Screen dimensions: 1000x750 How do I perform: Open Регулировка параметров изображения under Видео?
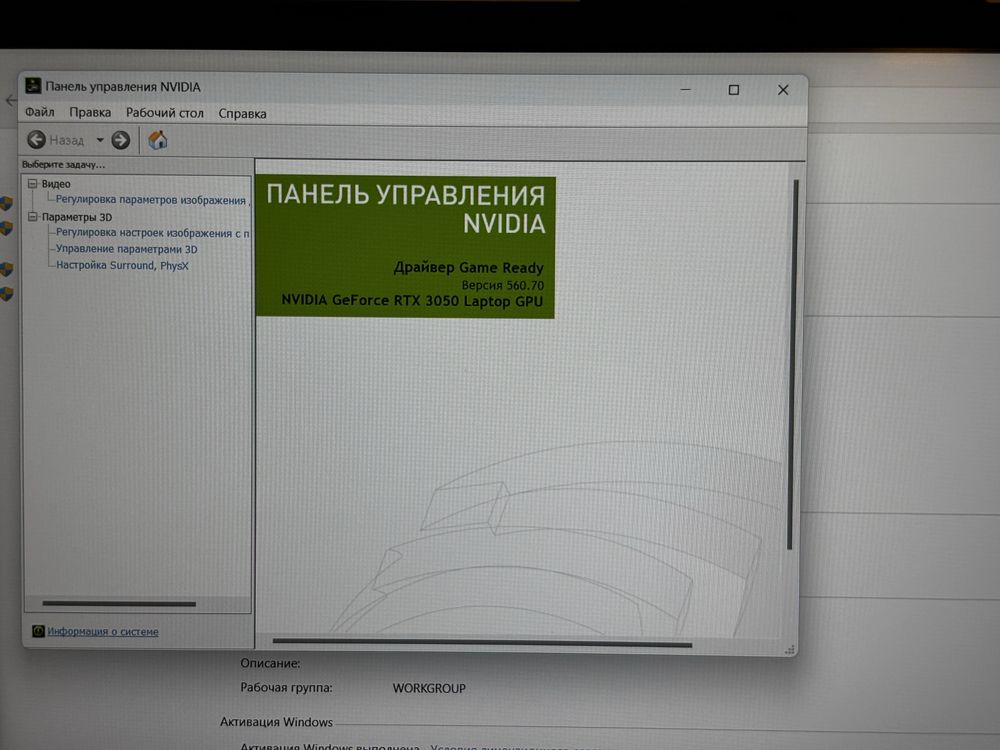(x=152, y=200)
